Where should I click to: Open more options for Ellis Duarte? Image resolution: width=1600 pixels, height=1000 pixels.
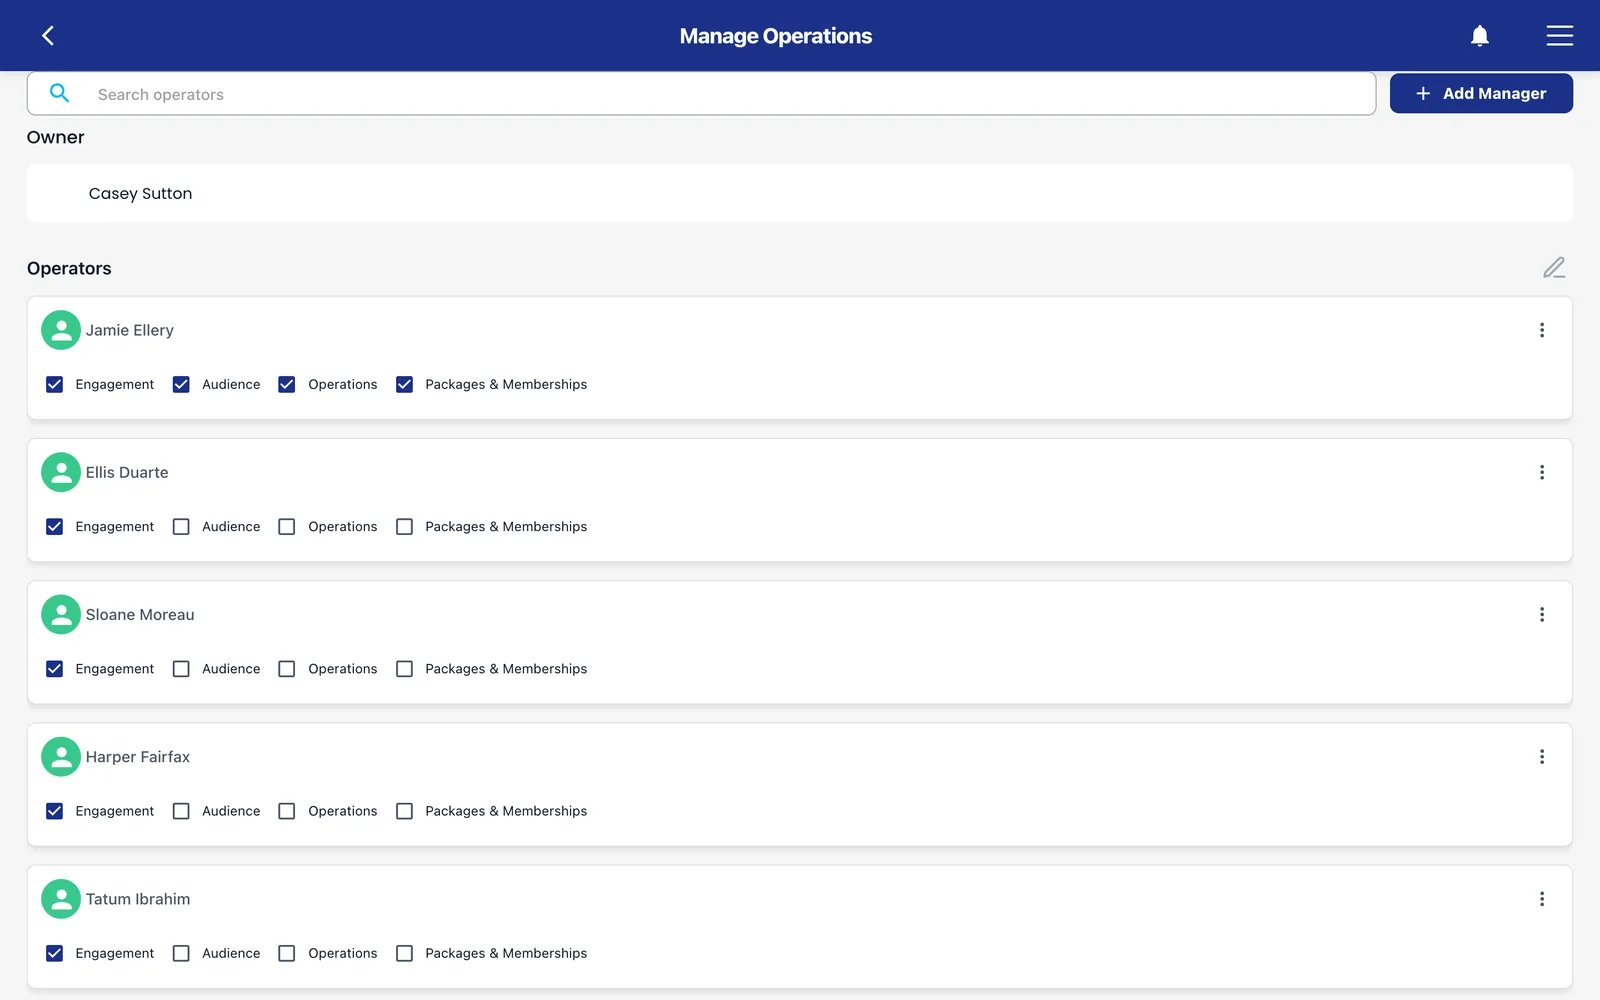click(x=1542, y=472)
